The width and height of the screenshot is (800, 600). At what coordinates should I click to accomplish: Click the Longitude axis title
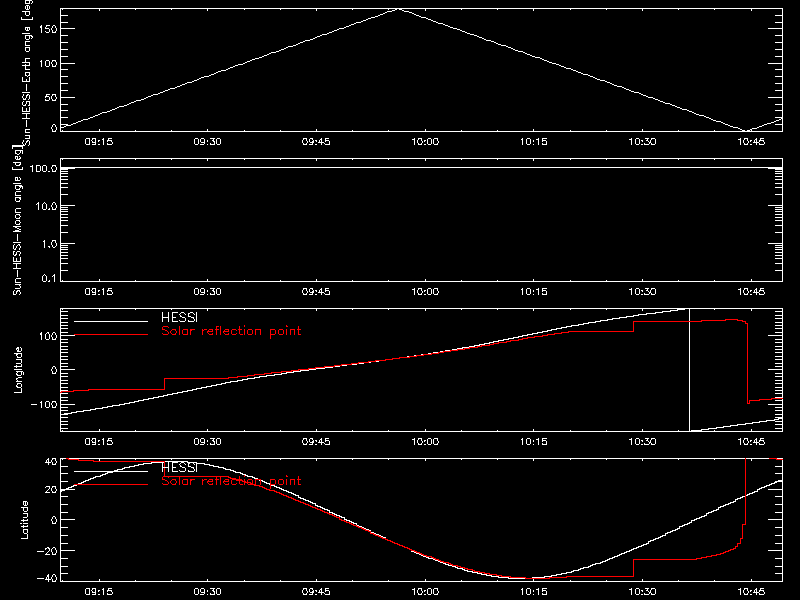coord(18,370)
